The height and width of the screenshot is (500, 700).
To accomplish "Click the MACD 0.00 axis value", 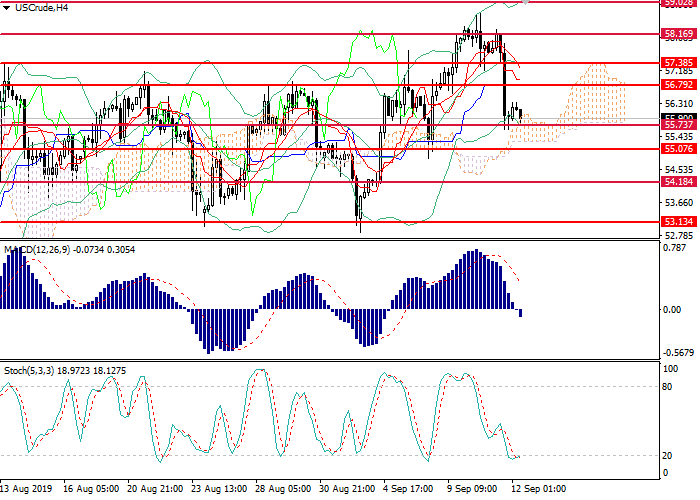I will tap(672, 310).
